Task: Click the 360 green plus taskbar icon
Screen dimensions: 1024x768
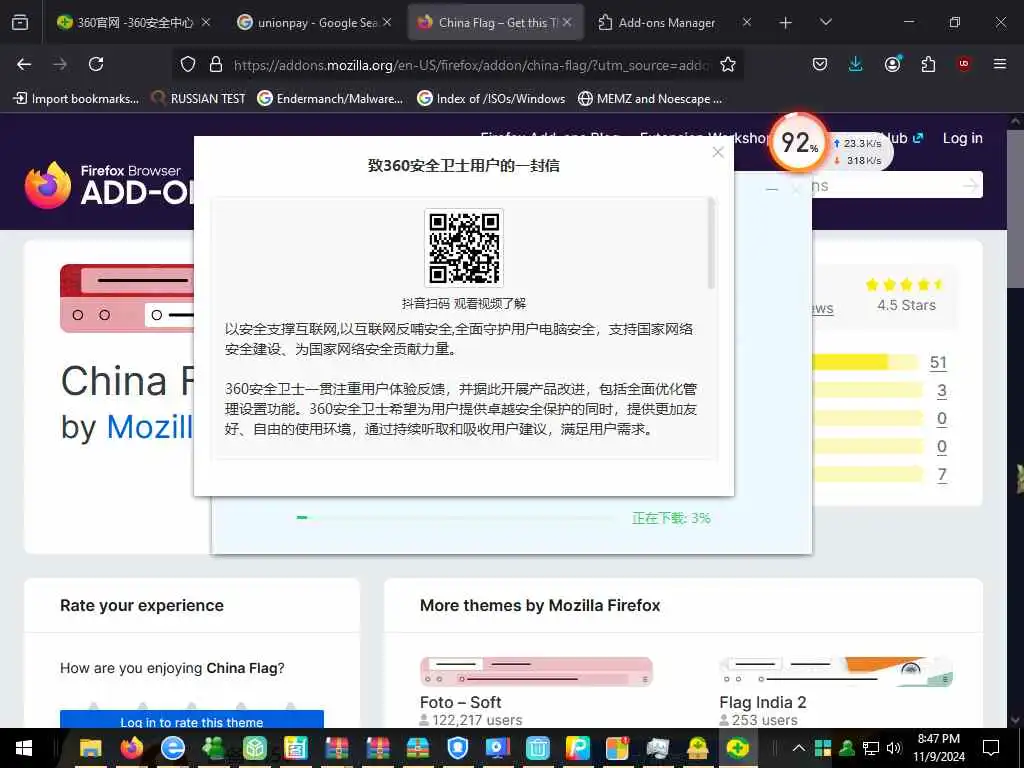Action: (737, 748)
